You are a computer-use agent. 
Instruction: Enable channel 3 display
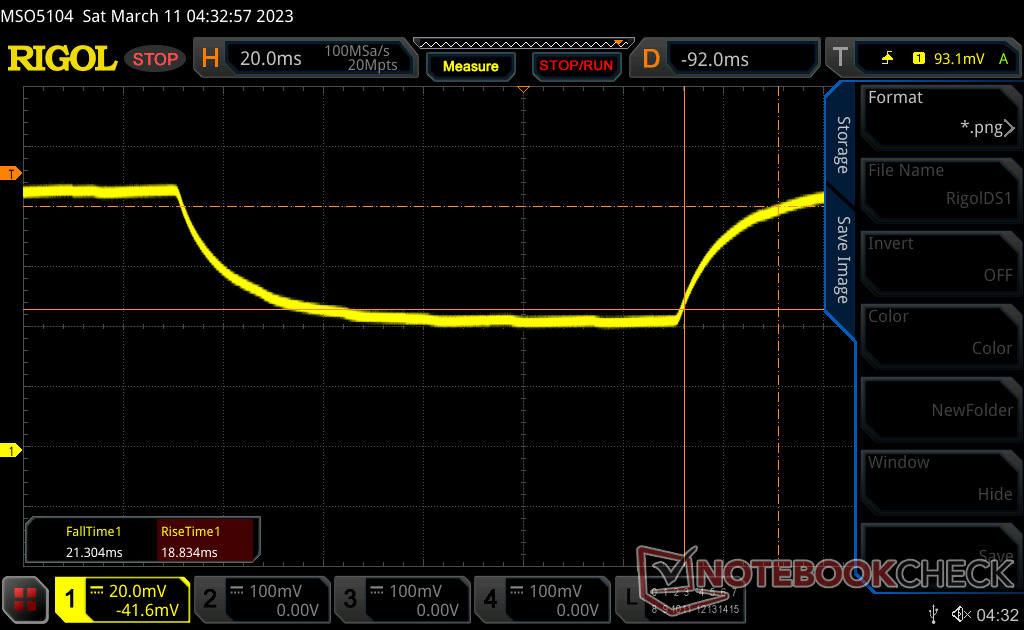(x=402, y=600)
